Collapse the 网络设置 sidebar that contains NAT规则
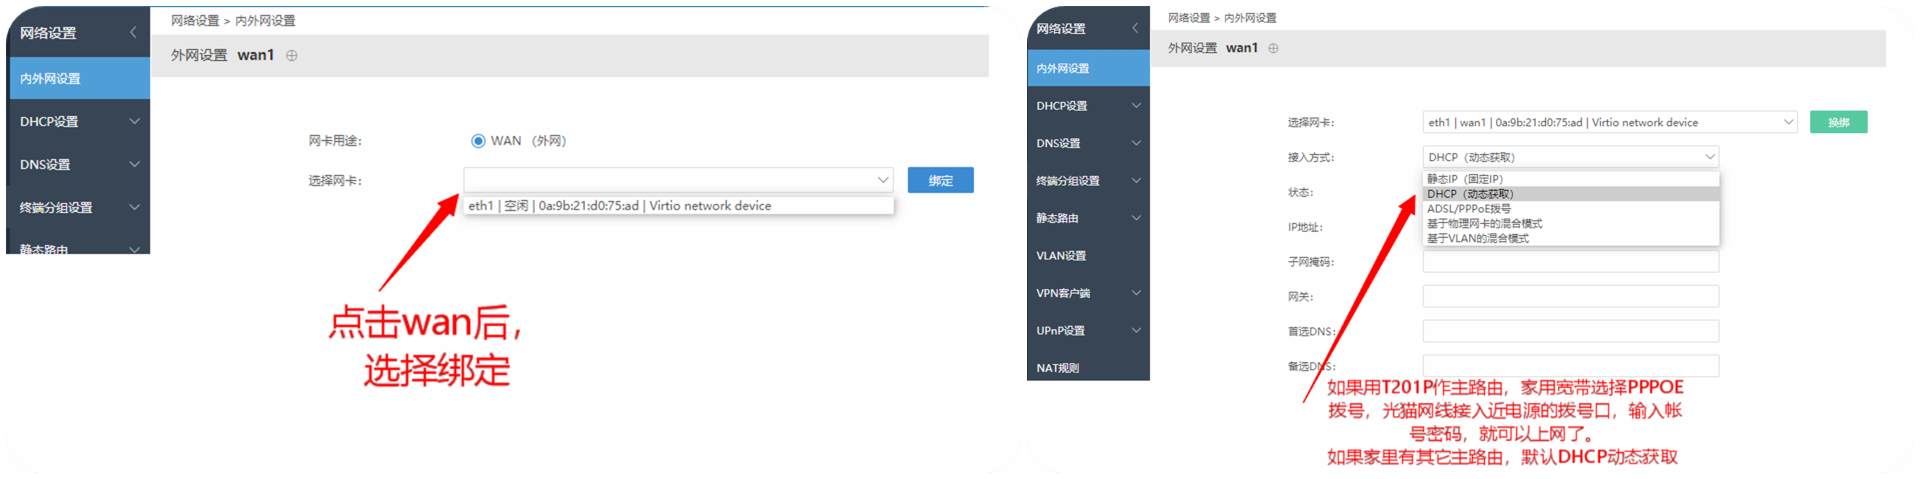Screen dimensions: 1920x479 tap(1135, 28)
